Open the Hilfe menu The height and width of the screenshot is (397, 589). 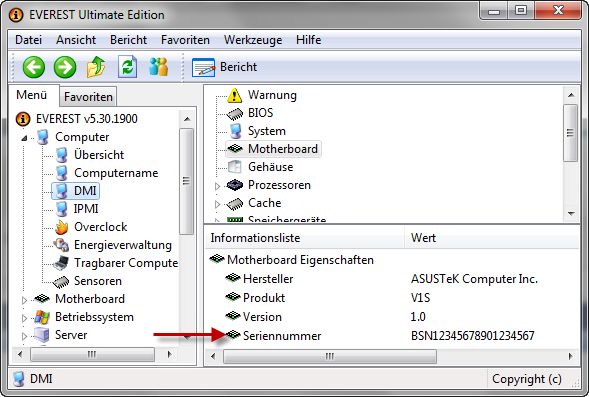tap(308, 40)
